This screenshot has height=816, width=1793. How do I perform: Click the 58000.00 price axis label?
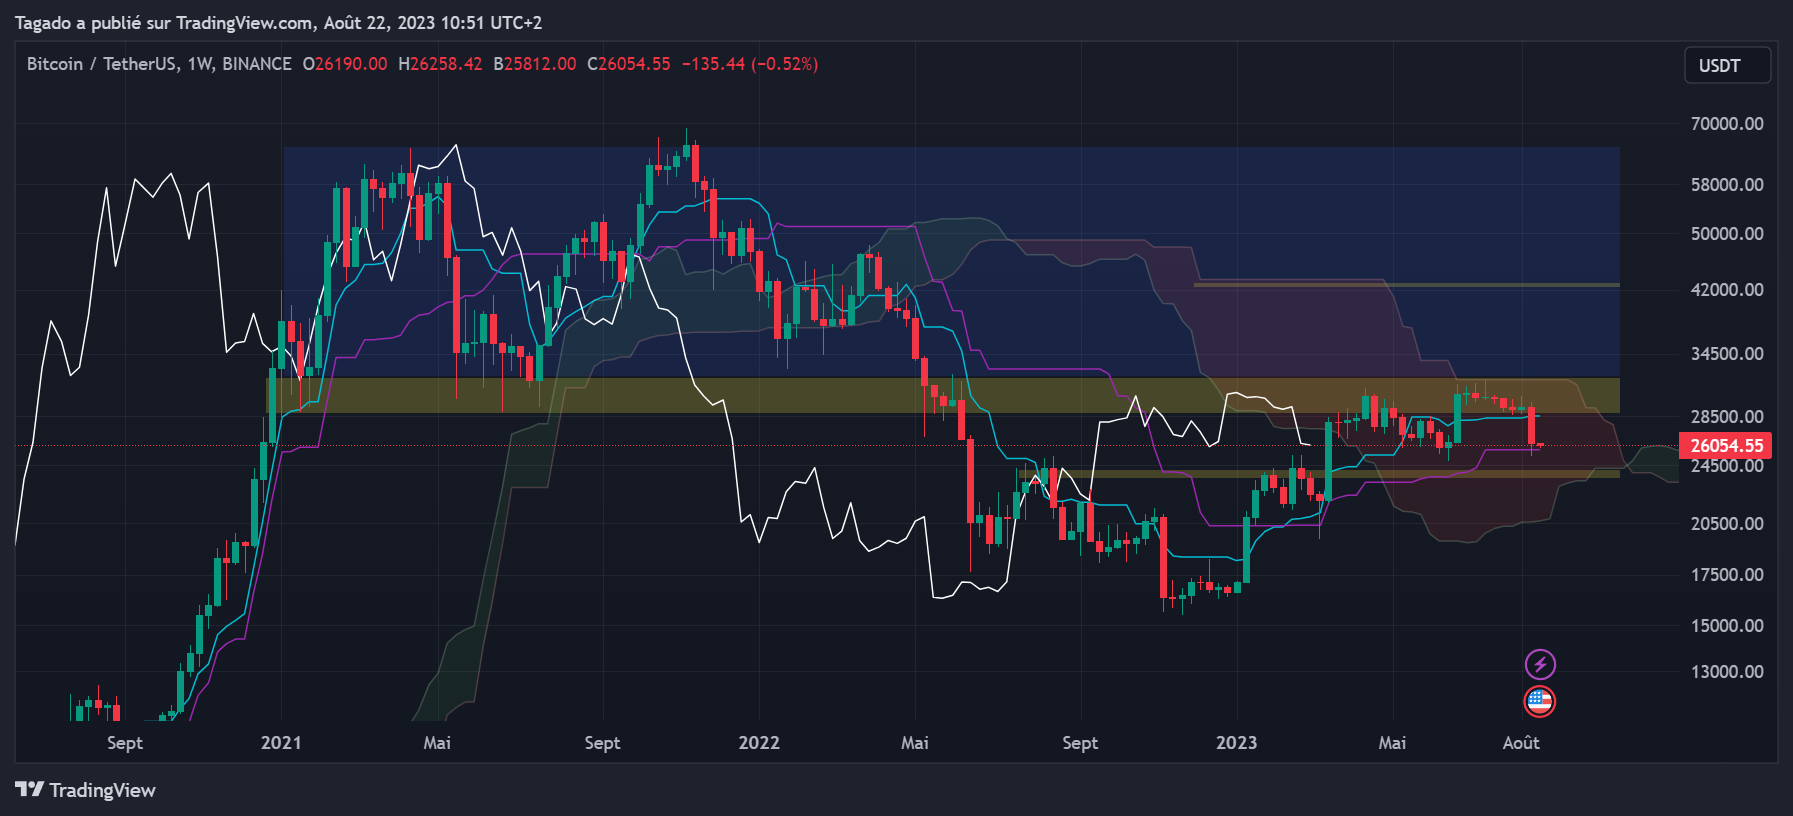pos(1727,185)
